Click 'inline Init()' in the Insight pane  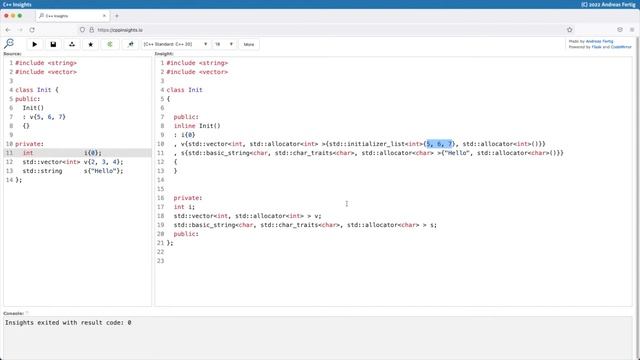coord(197,126)
